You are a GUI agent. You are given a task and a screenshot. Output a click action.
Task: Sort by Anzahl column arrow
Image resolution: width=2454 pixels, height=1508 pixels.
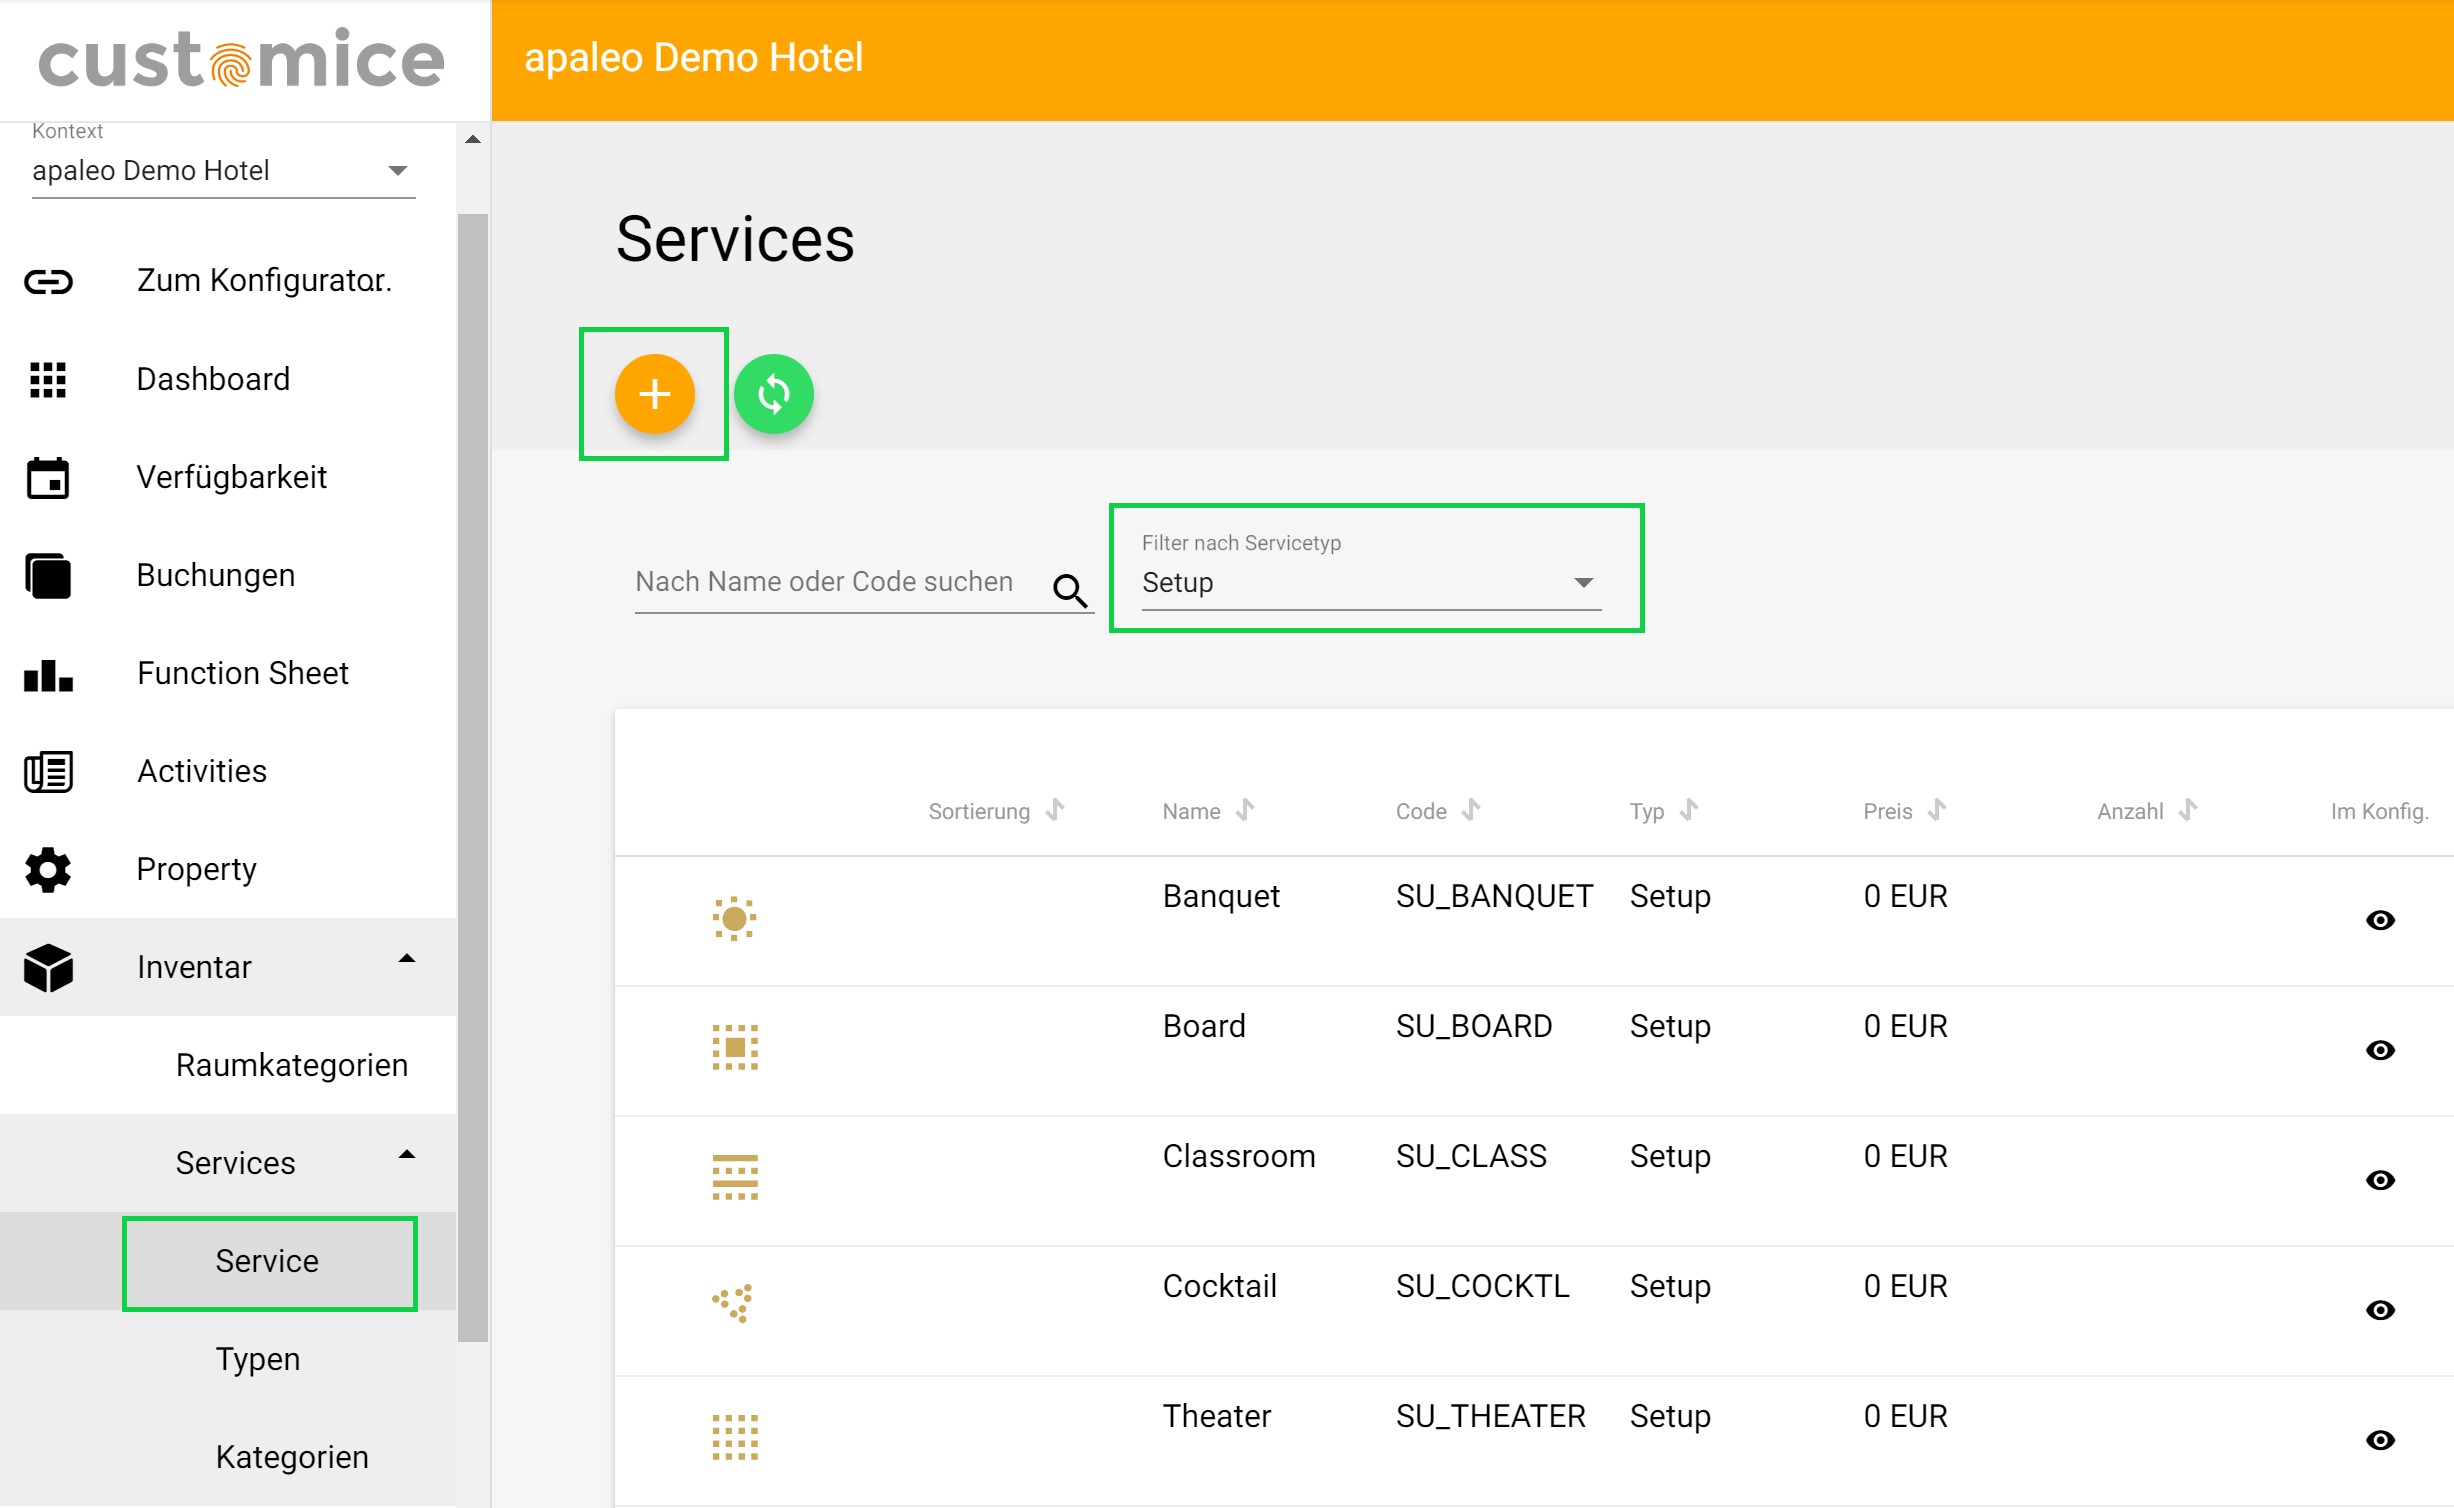[2188, 809]
